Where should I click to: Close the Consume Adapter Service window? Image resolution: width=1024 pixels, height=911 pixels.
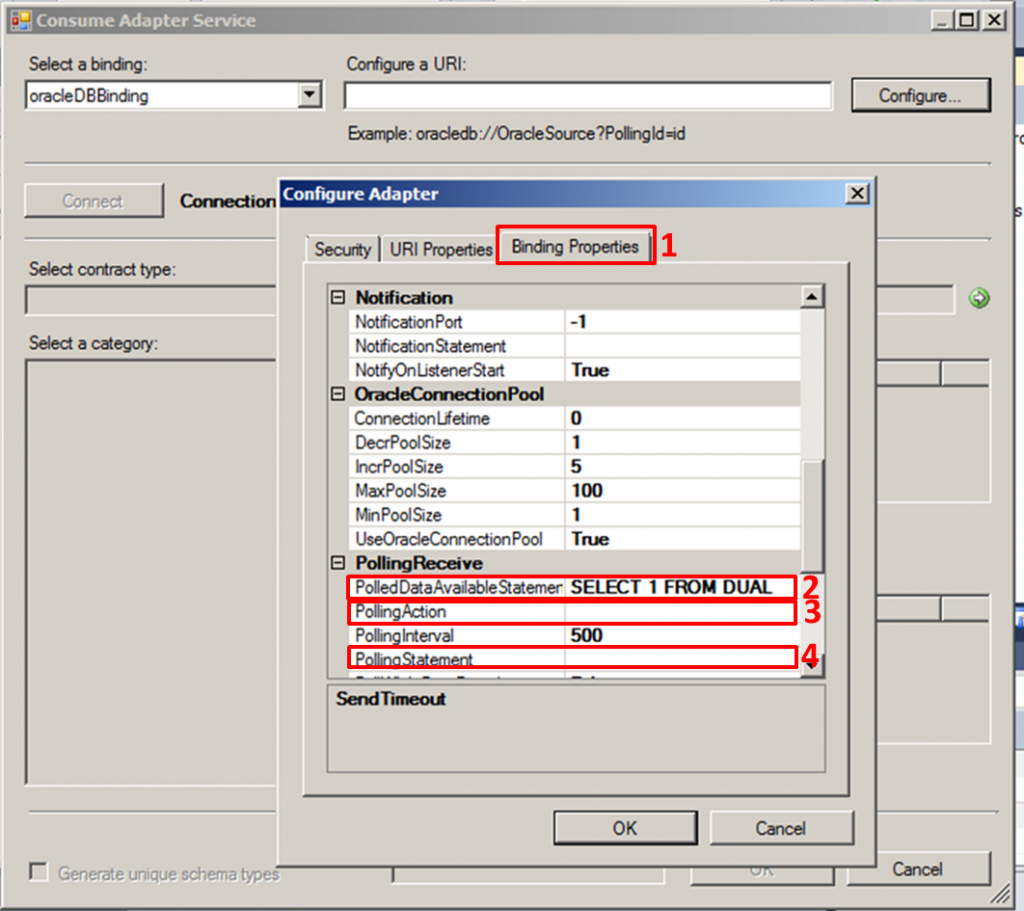point(994,20)
